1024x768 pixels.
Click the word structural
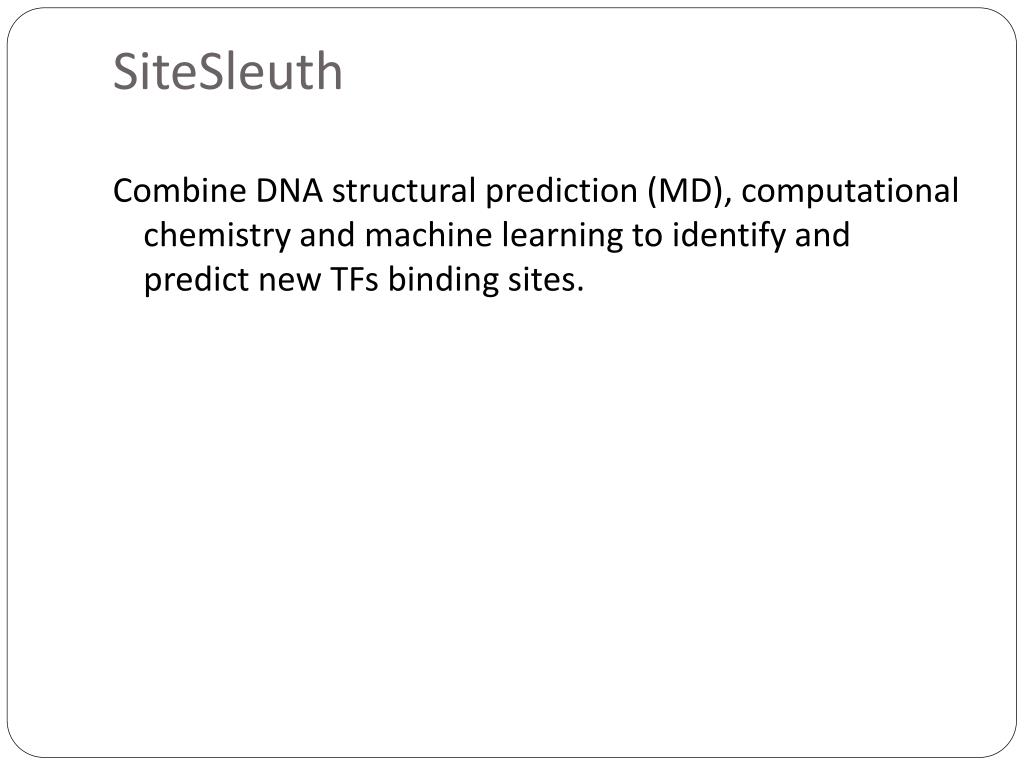pos(404,191)
